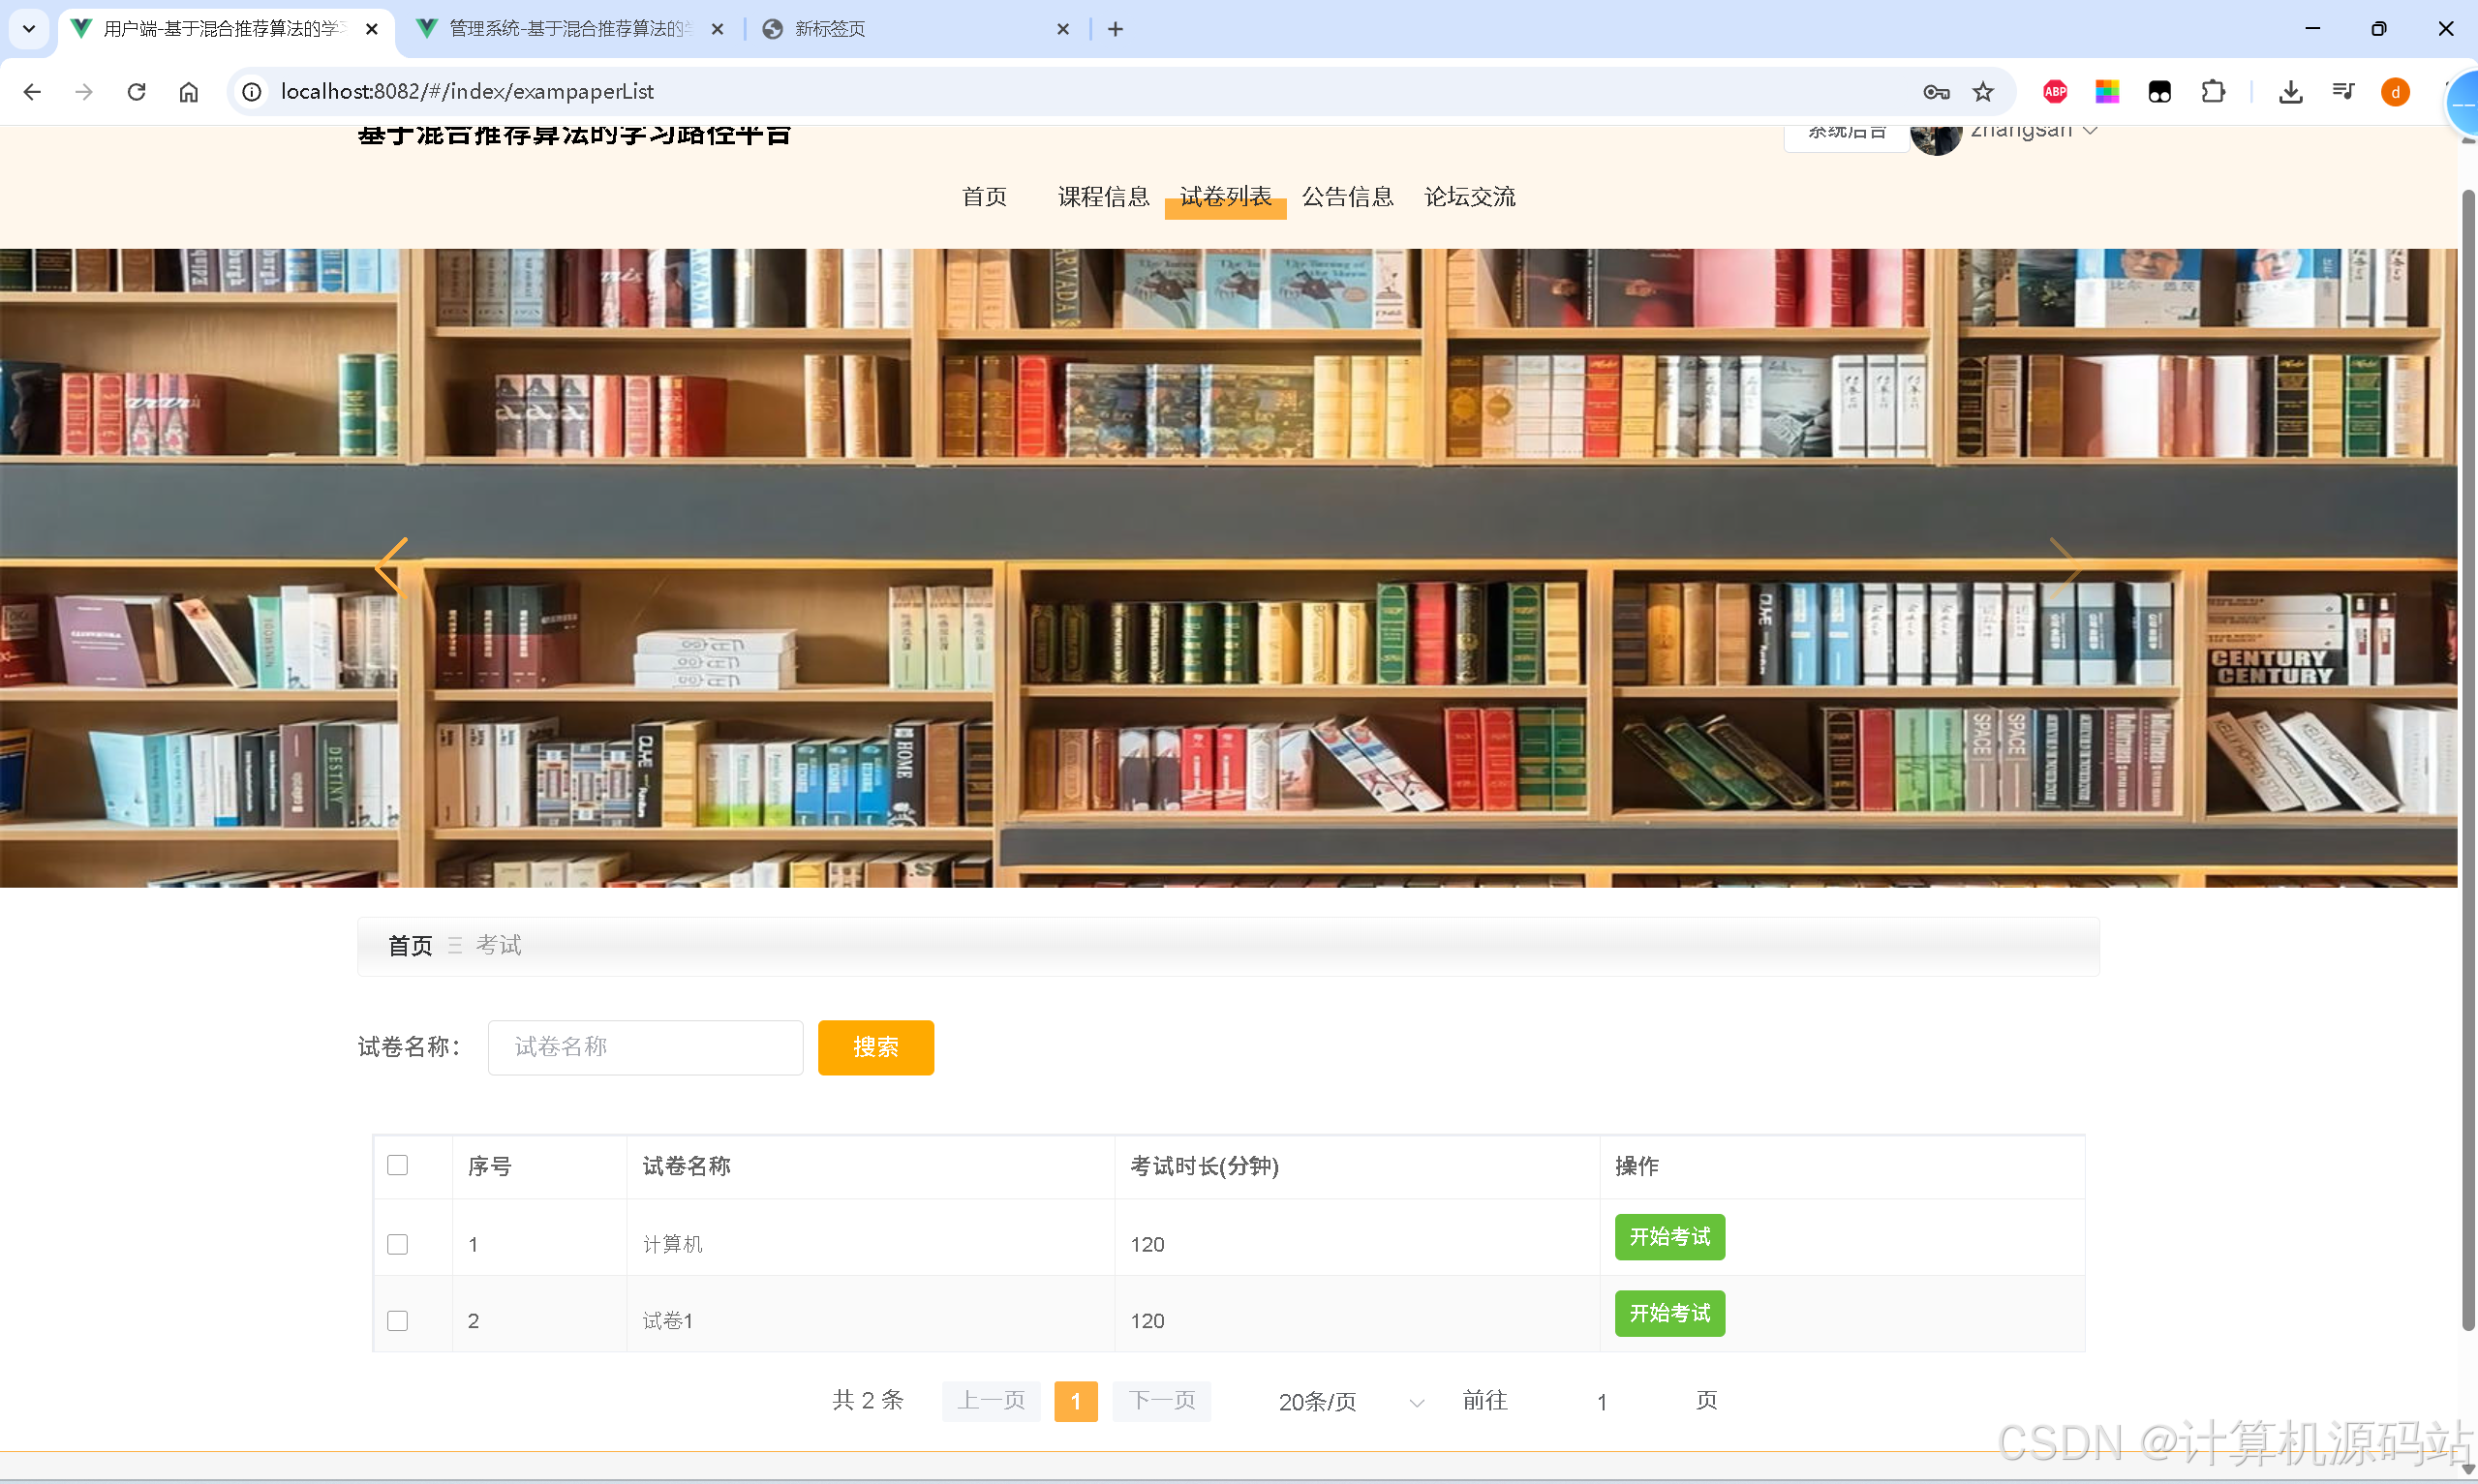Check the checkbox for 试卷1 exam row
The width and height of the screenshot is (2478, 1484).
[397, 1320]
